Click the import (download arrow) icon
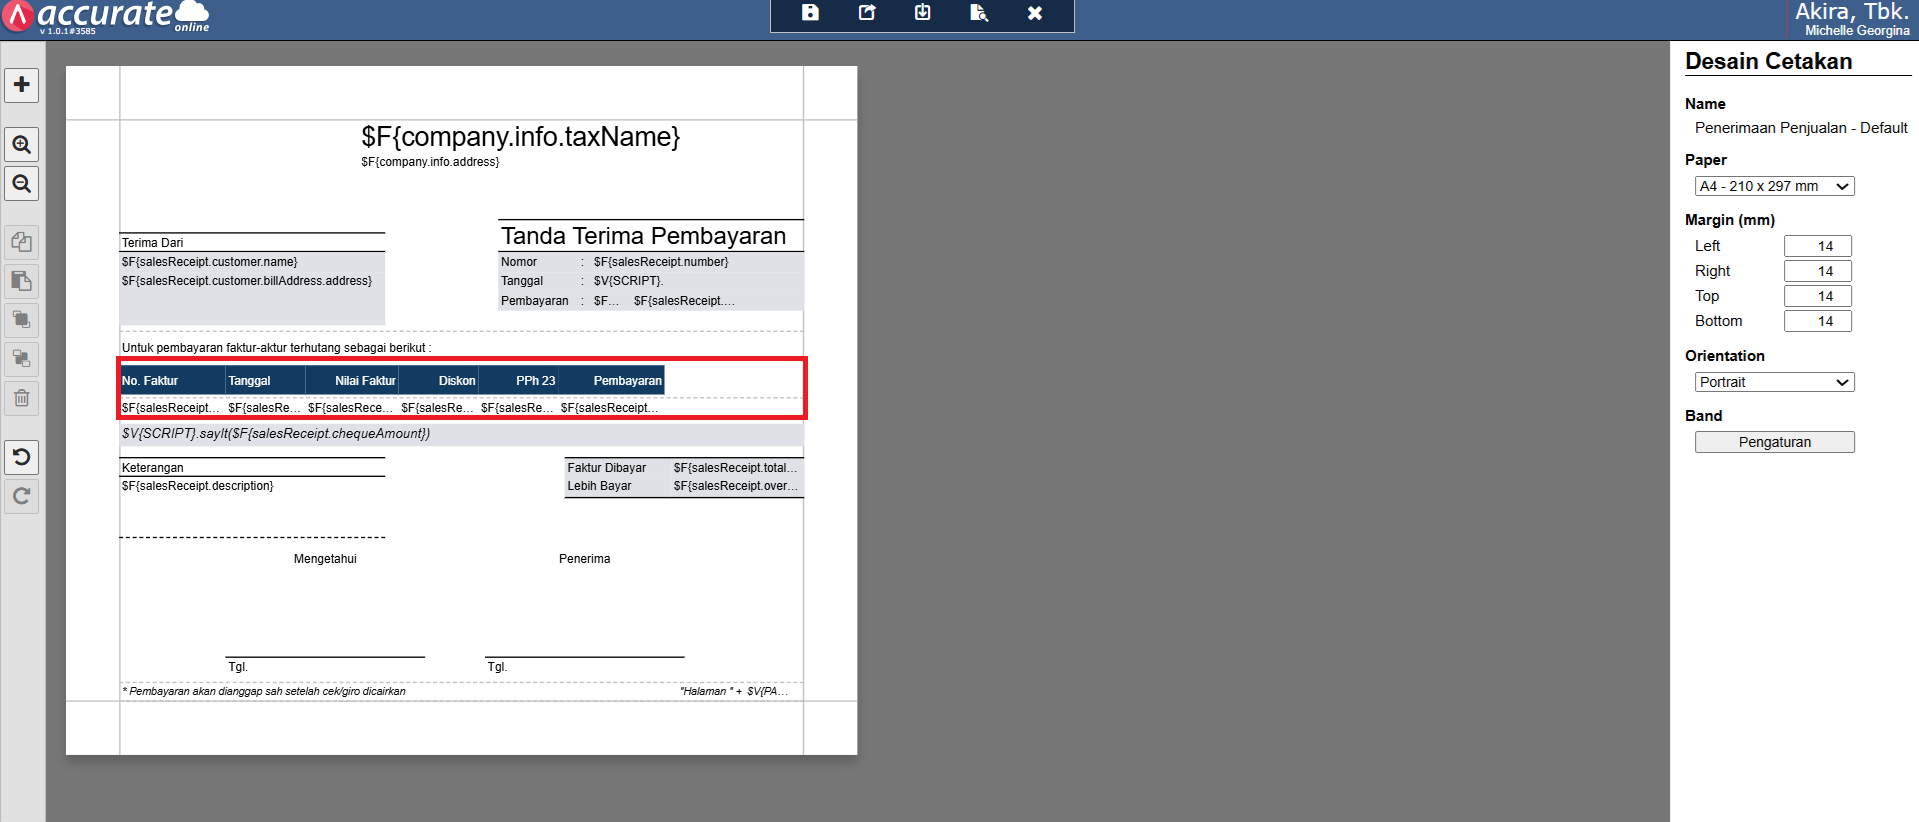The image size is (1919, 822). [922, 13]
